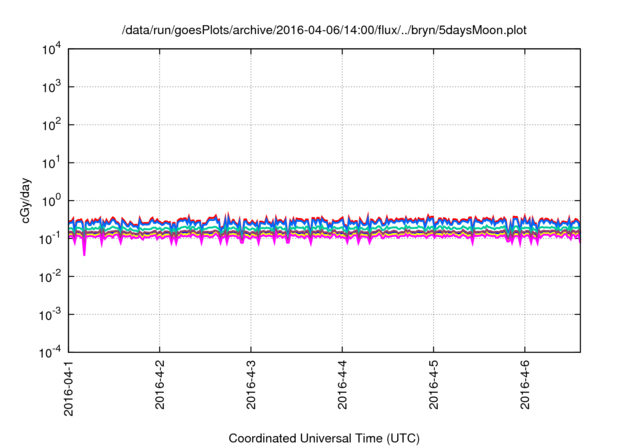This screenshot has height=448, width=640.
Task: Click the deepest magenta dip near 2016-04-1
Action: [x=84, y=252]
